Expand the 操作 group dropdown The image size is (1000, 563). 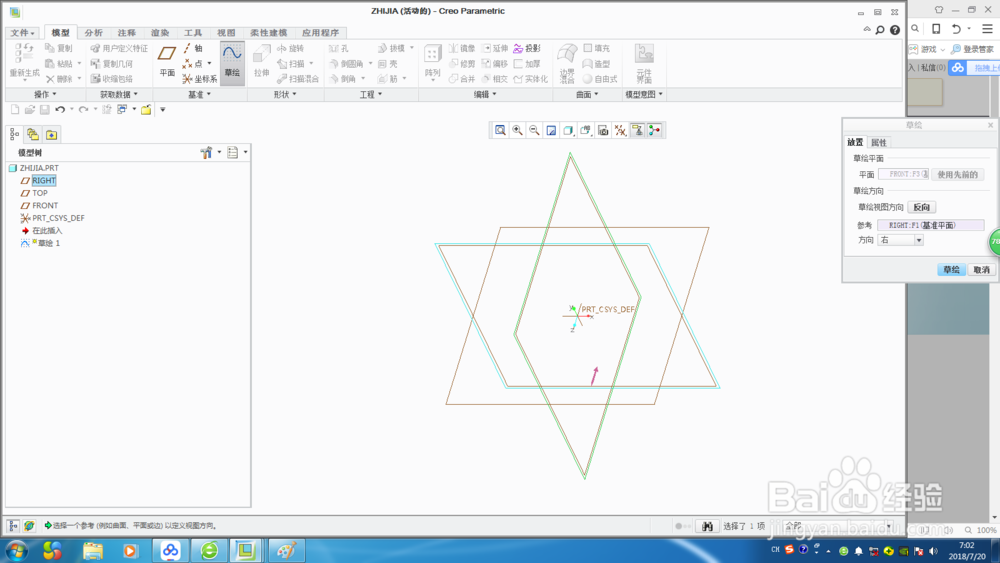45,94
